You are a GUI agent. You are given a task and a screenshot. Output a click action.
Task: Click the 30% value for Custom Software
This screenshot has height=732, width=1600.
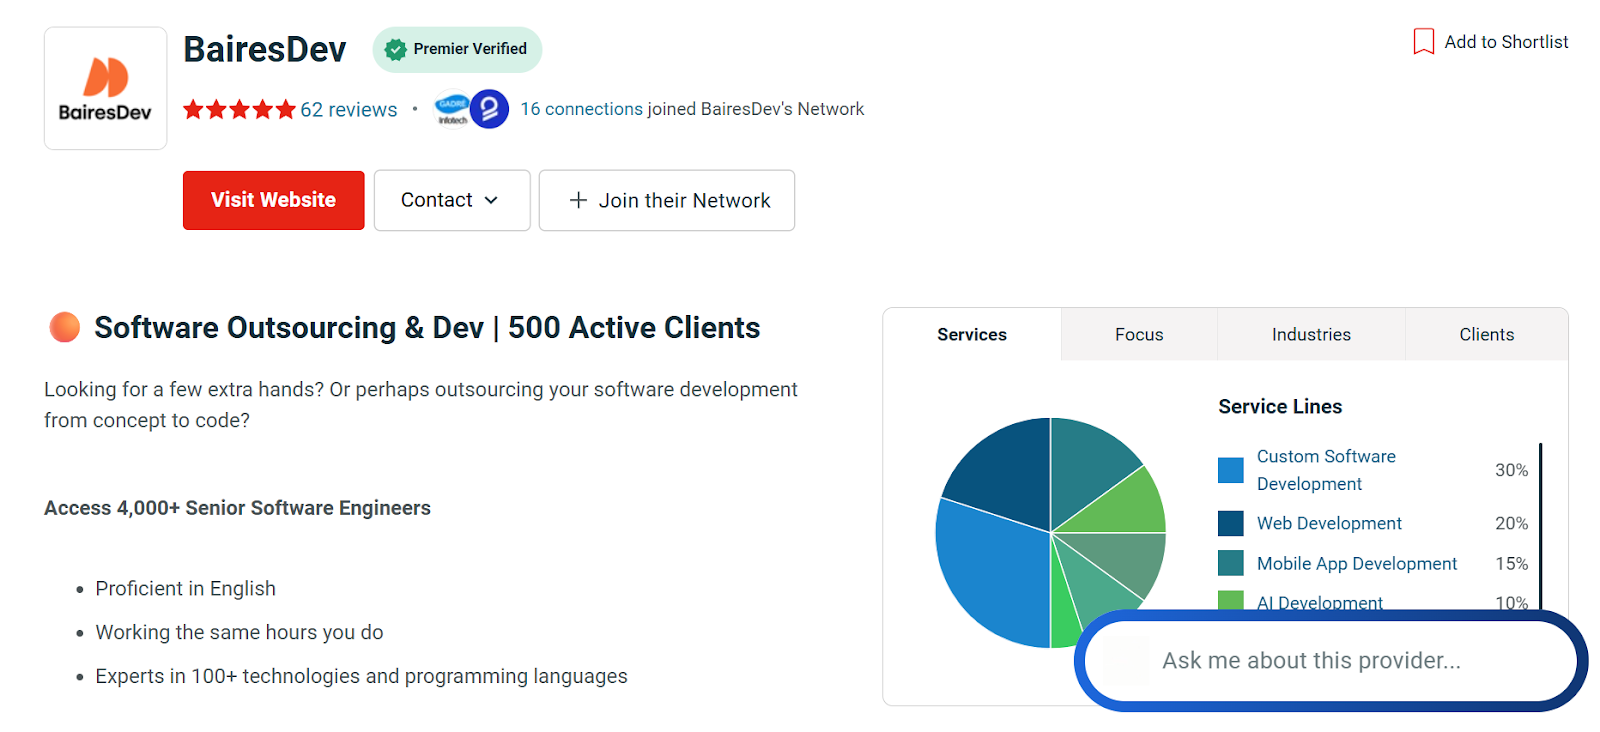pyautogui.click(x=1511, y=470)
